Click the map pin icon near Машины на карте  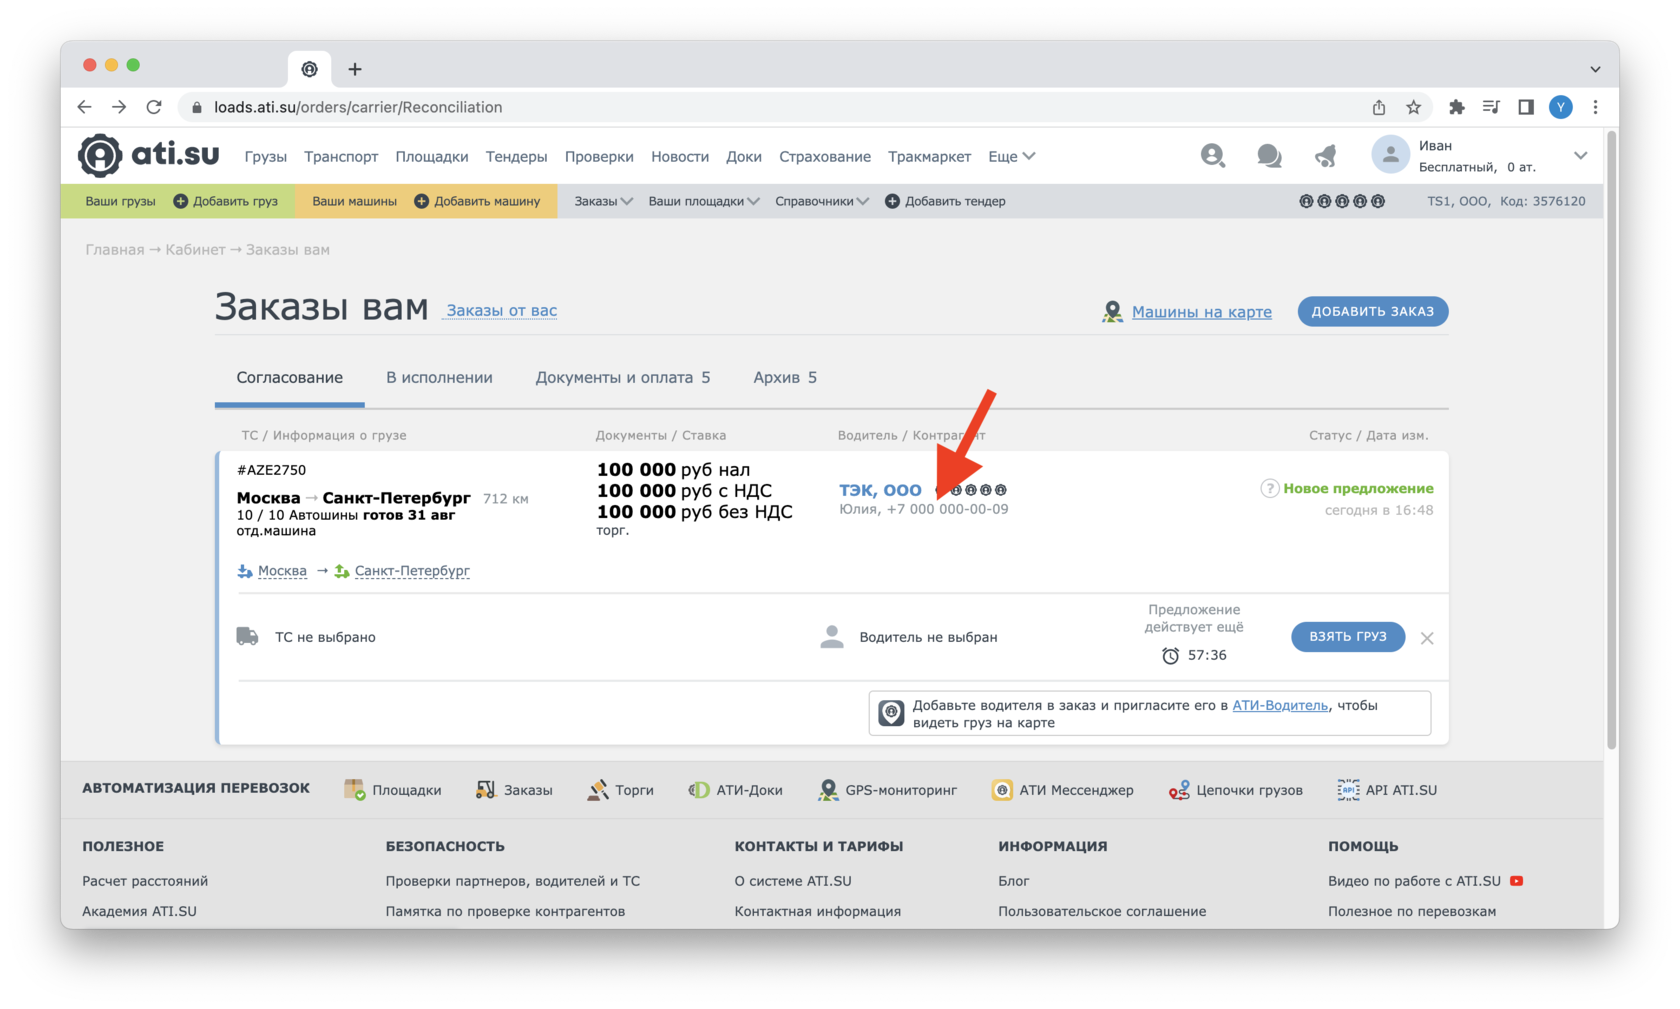pos(1112,312)
